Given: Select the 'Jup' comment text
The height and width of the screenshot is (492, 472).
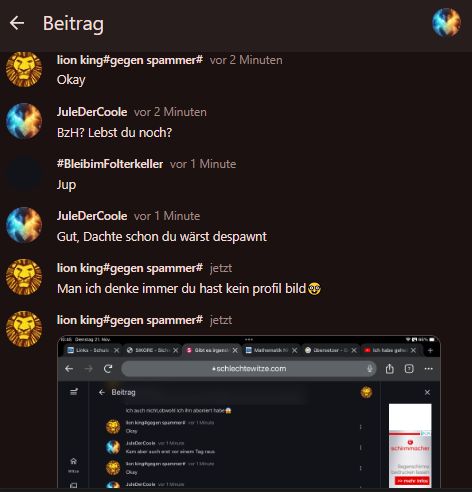Looking at the screenshot, I should click(x=66, y=185).
